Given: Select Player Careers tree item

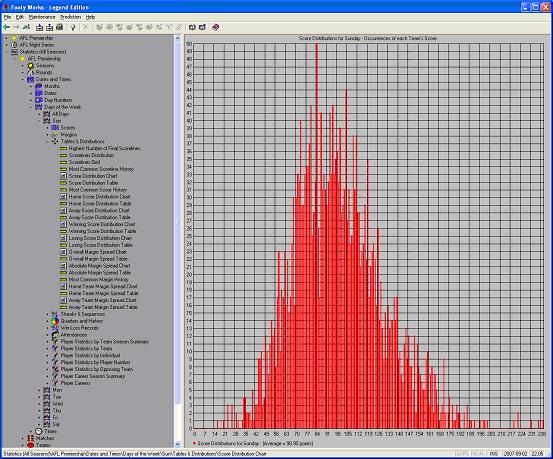Looking at the screenshot, I should [75, 383].
